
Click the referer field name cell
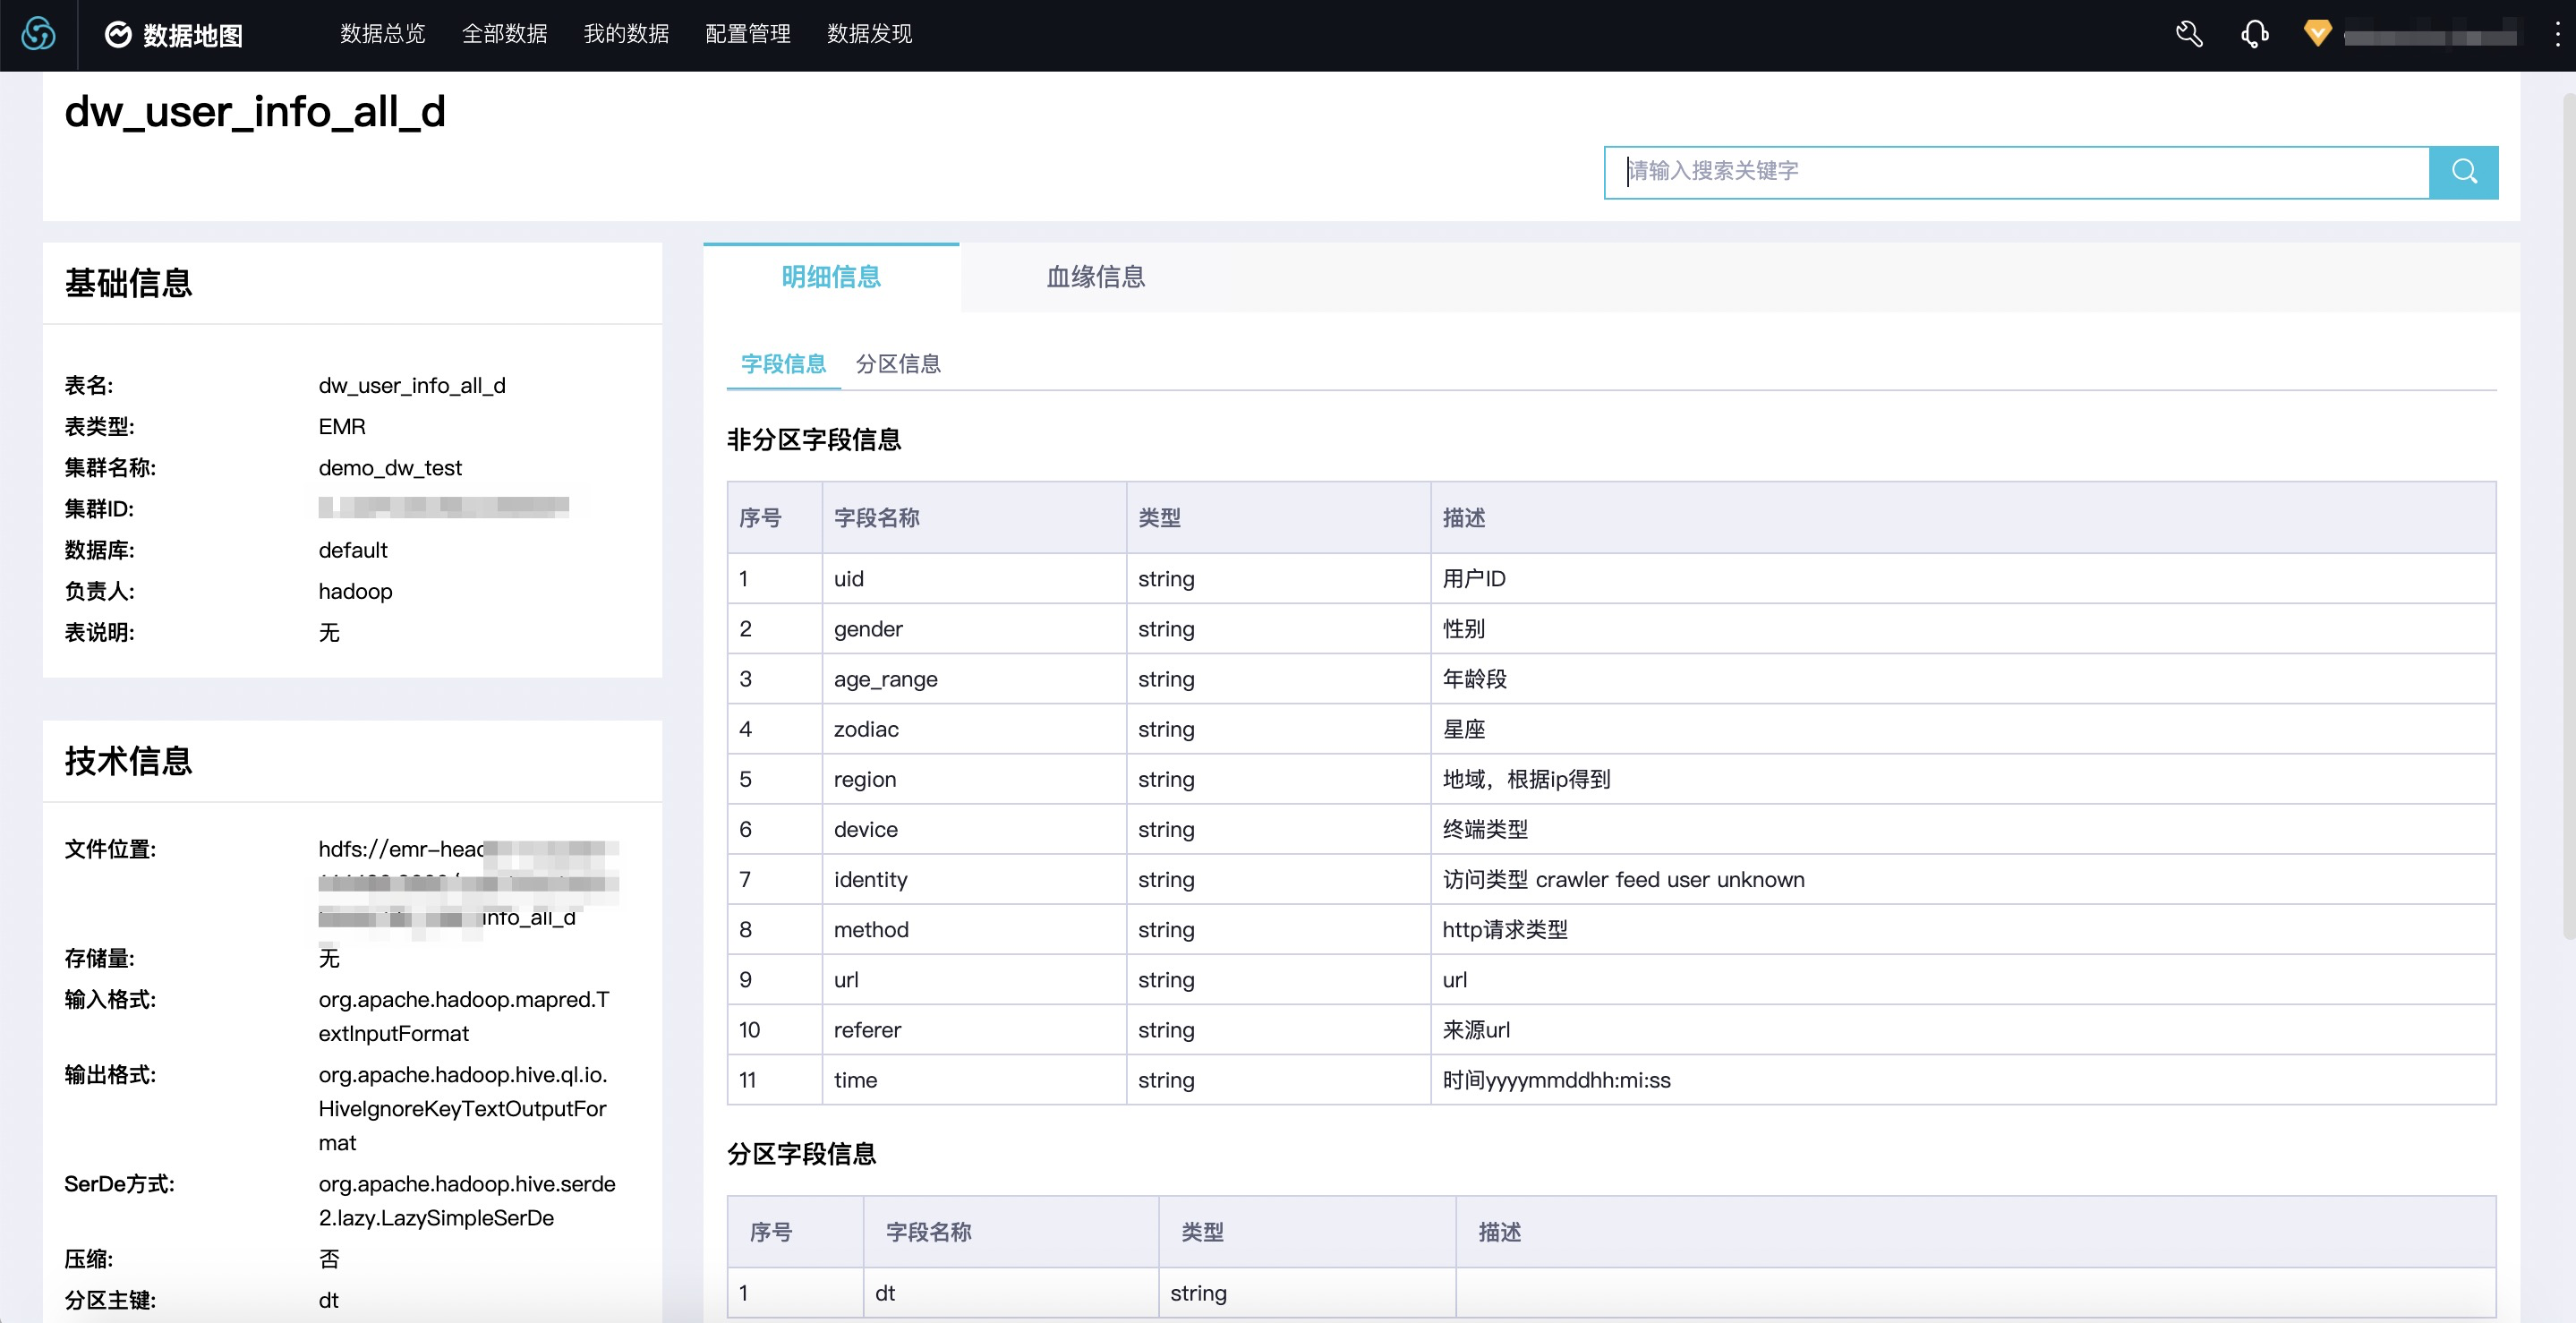click(x=974, y=1030)
